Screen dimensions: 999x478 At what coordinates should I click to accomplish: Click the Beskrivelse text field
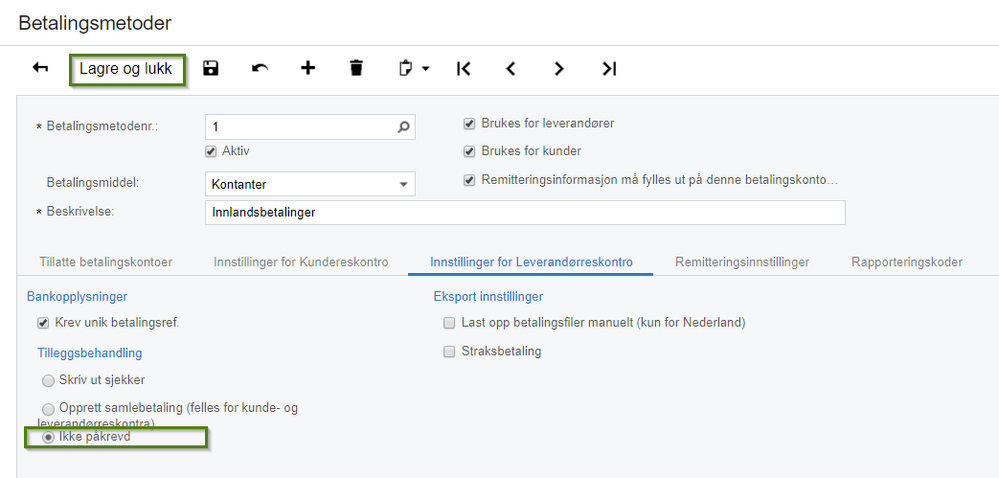pyautogui.click(x=525, y=213)
